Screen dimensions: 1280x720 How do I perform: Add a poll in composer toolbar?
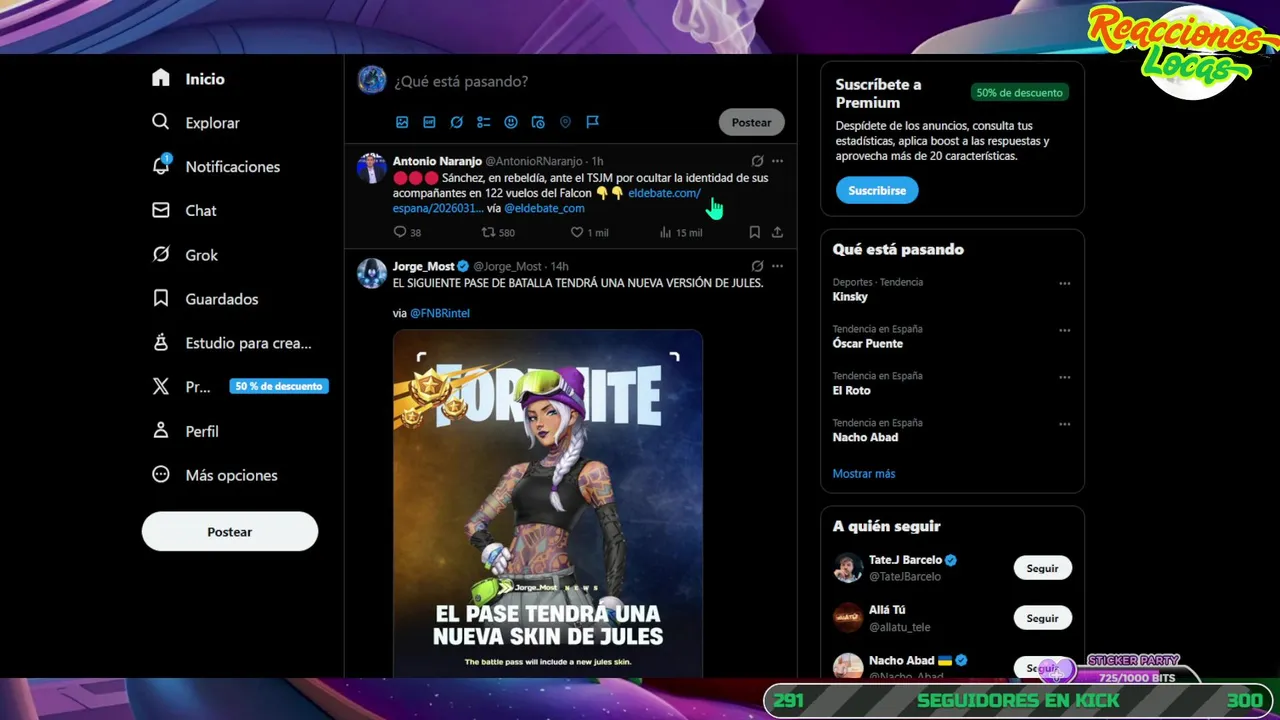483,122
